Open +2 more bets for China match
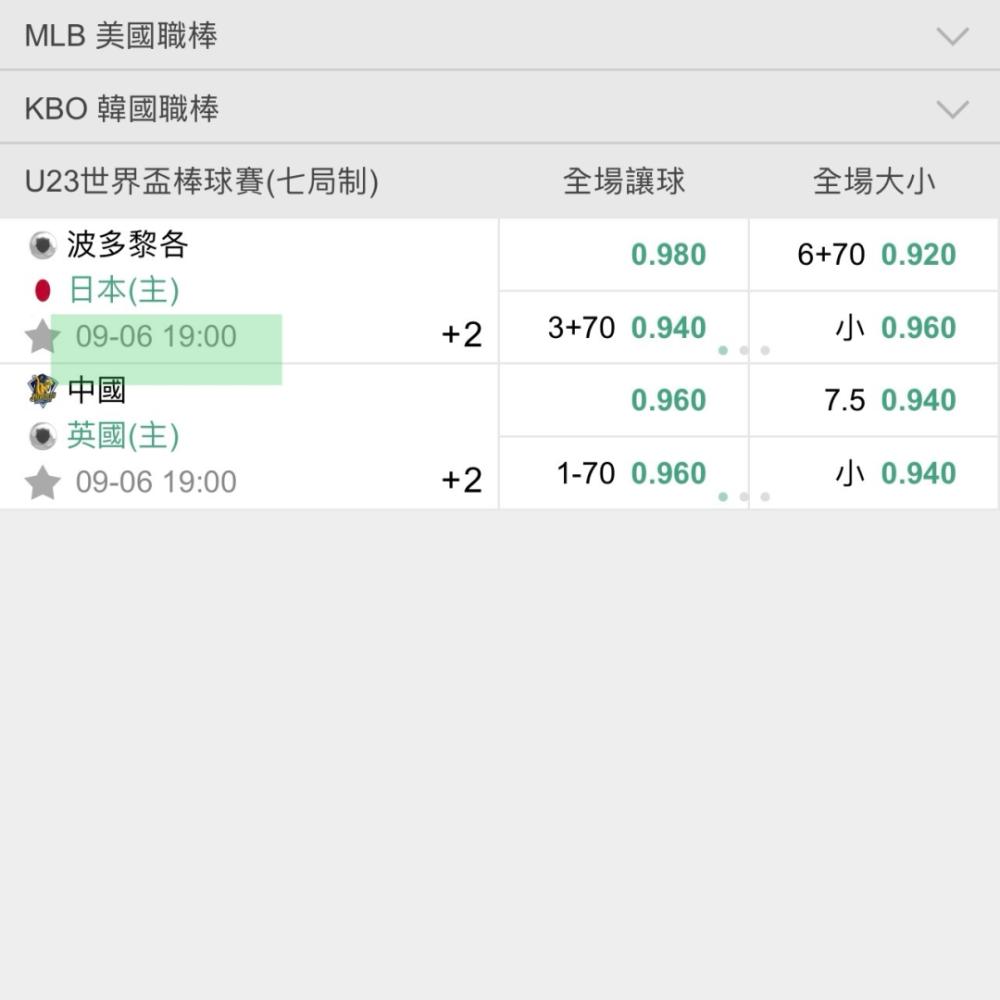 coord(462,480)
